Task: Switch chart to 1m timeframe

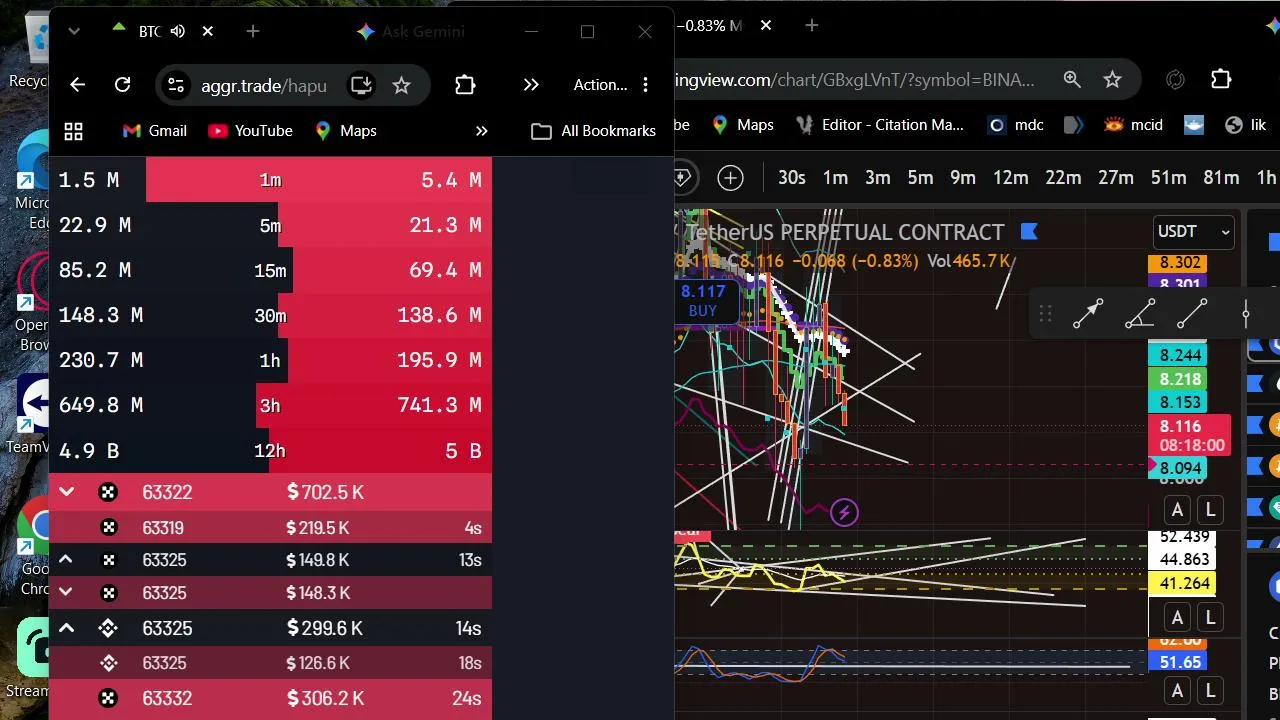Action: [x=835, y=178]
